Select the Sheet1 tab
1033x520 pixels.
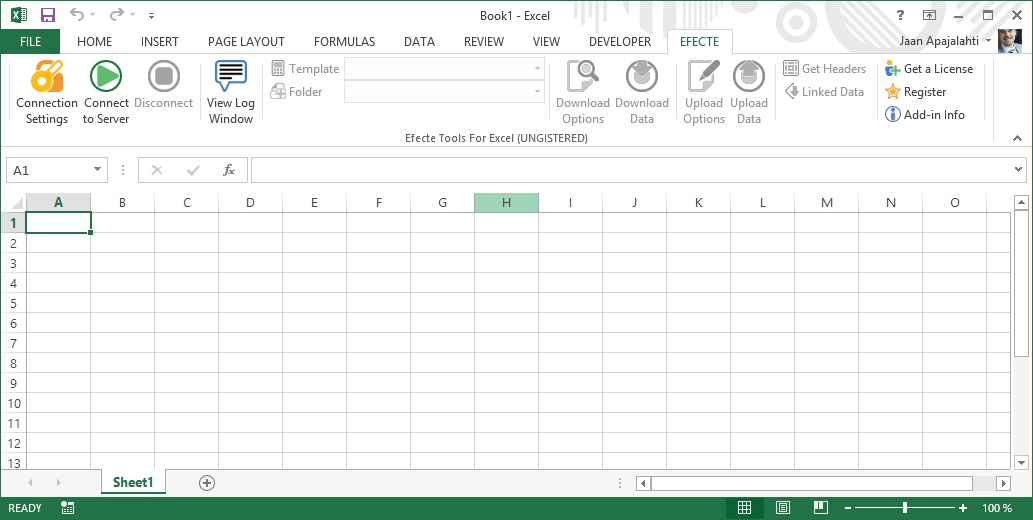[133, 482]
